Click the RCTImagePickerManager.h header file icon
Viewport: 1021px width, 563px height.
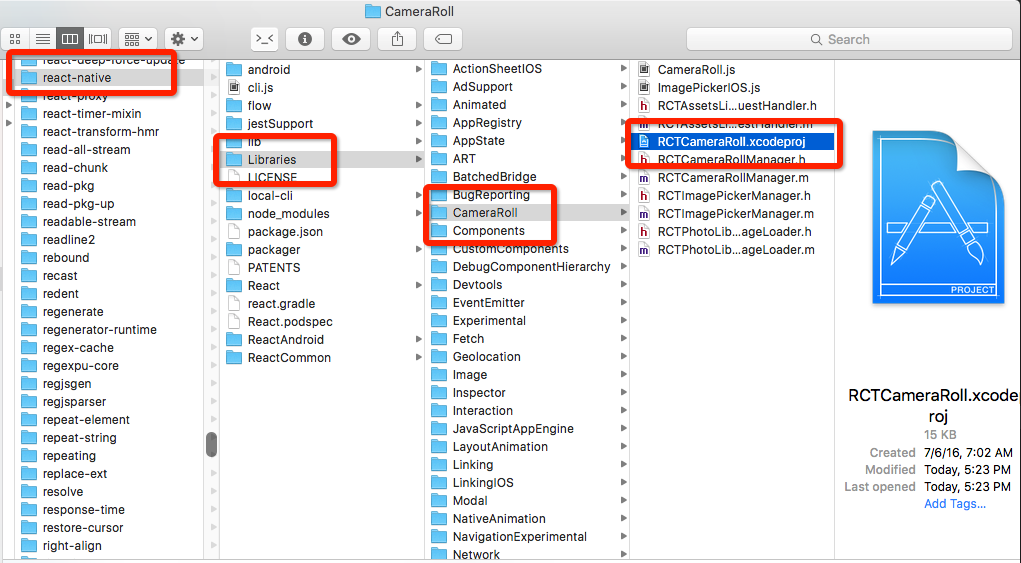tap(645, 195)
